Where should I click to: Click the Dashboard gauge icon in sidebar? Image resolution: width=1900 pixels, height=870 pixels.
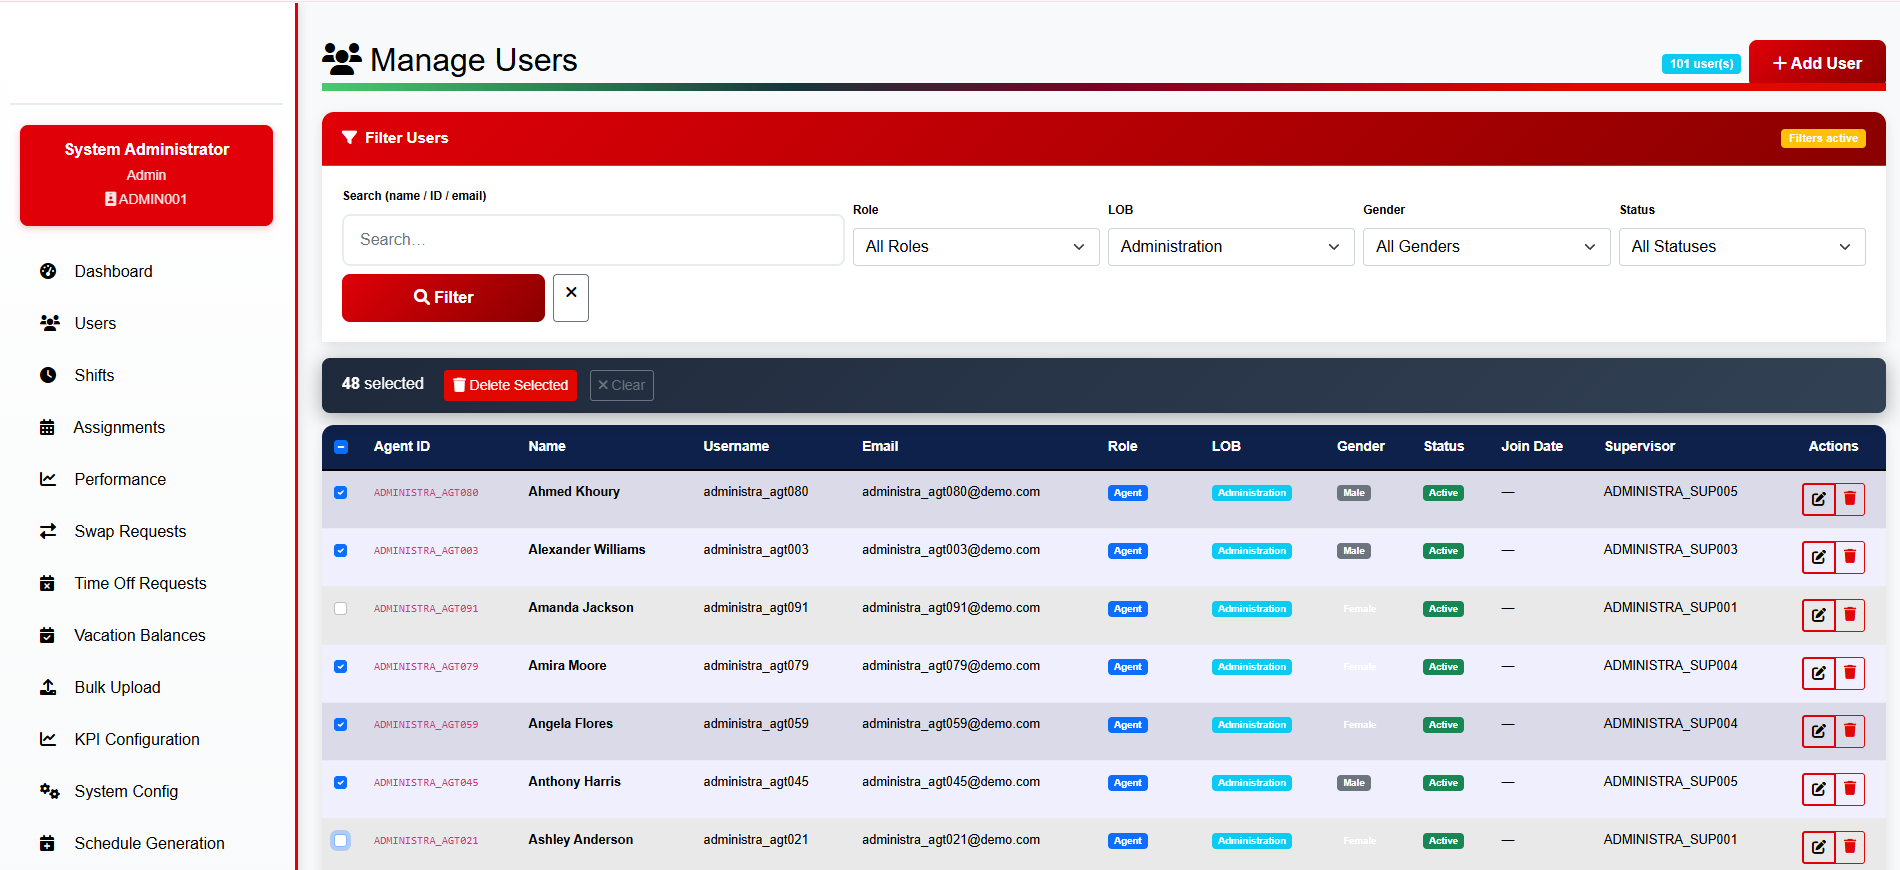click(48, 271)
